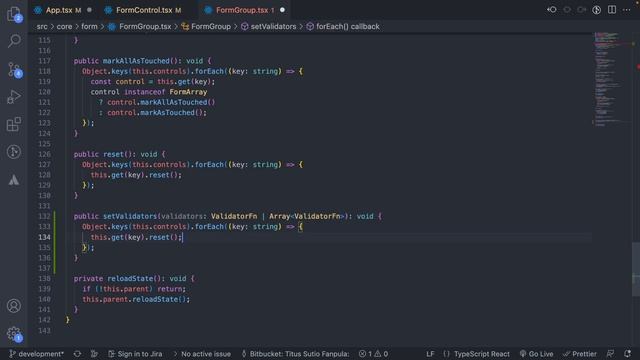The width and height of the screenshot is (640, 360).
Task: Click line number 117 in gutter
Action: (x=44, y=61)
